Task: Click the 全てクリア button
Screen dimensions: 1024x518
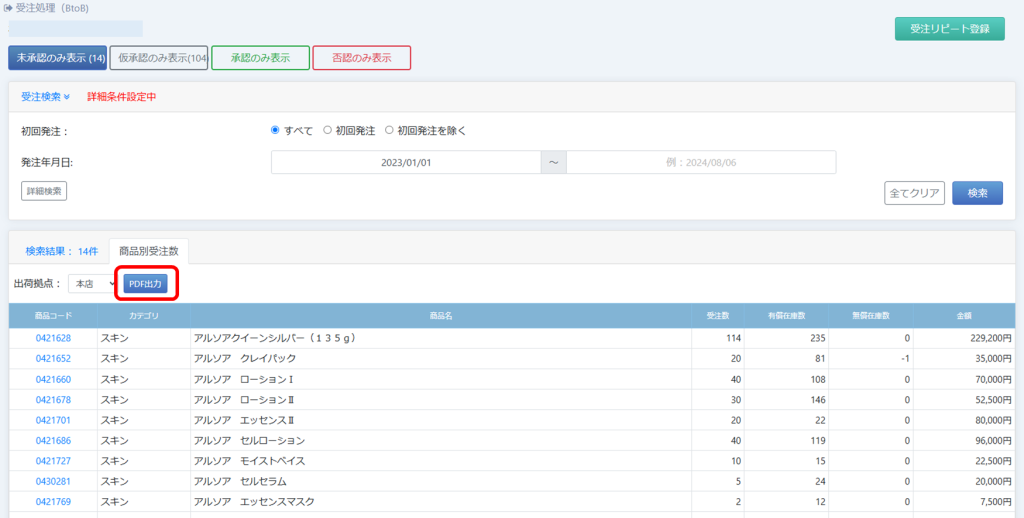Action: click(x=914, y=193)
